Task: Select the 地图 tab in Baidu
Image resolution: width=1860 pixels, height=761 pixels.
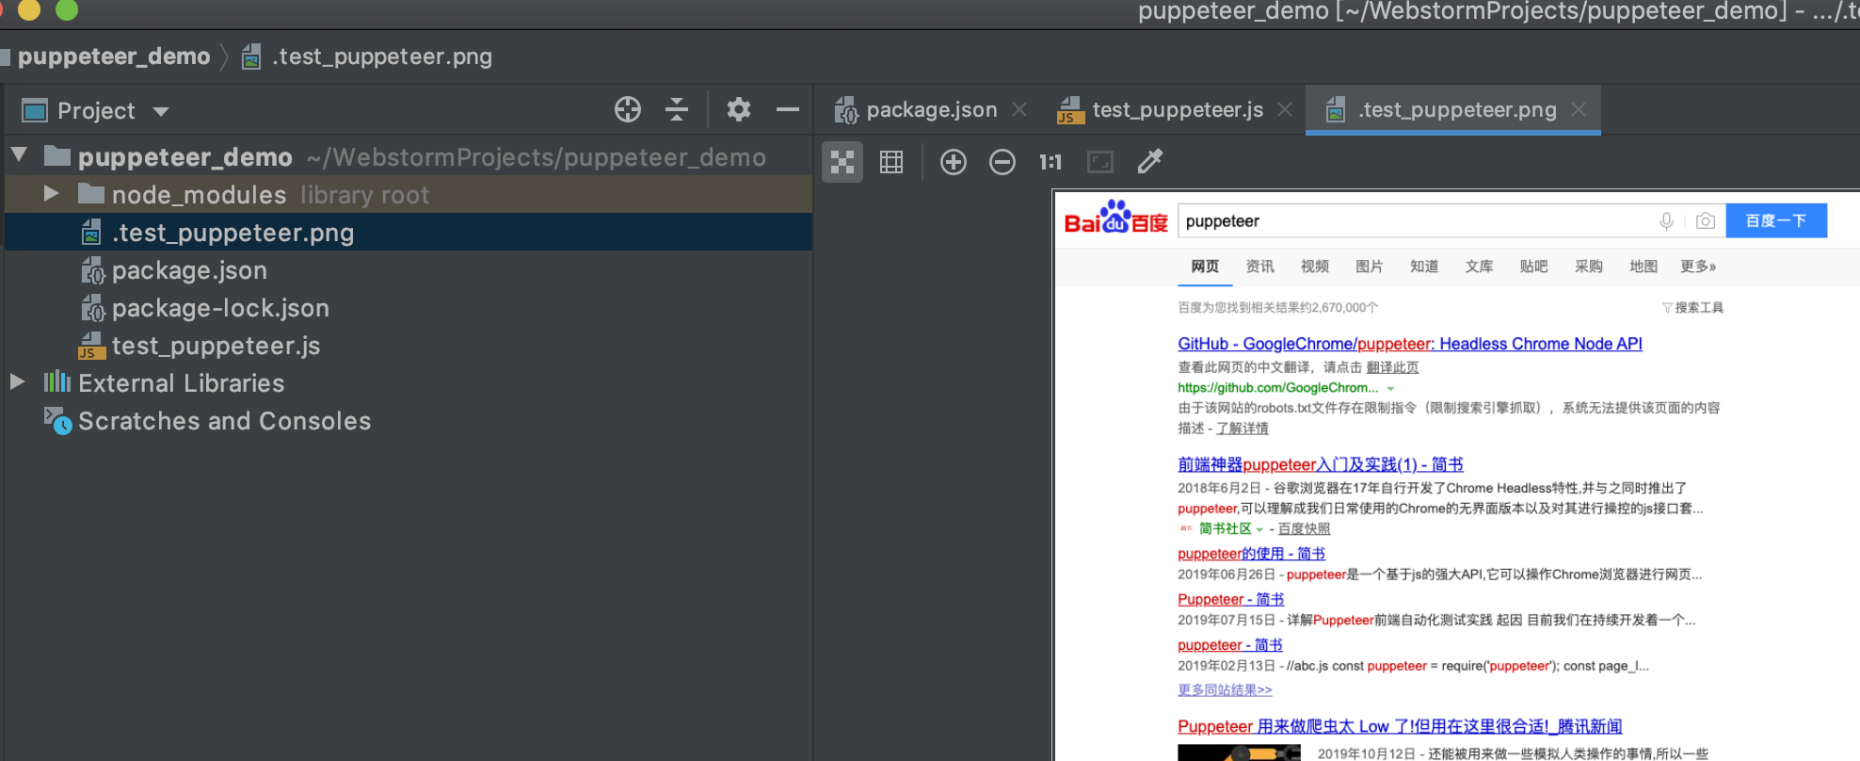Action: (x=1643, y=266)
